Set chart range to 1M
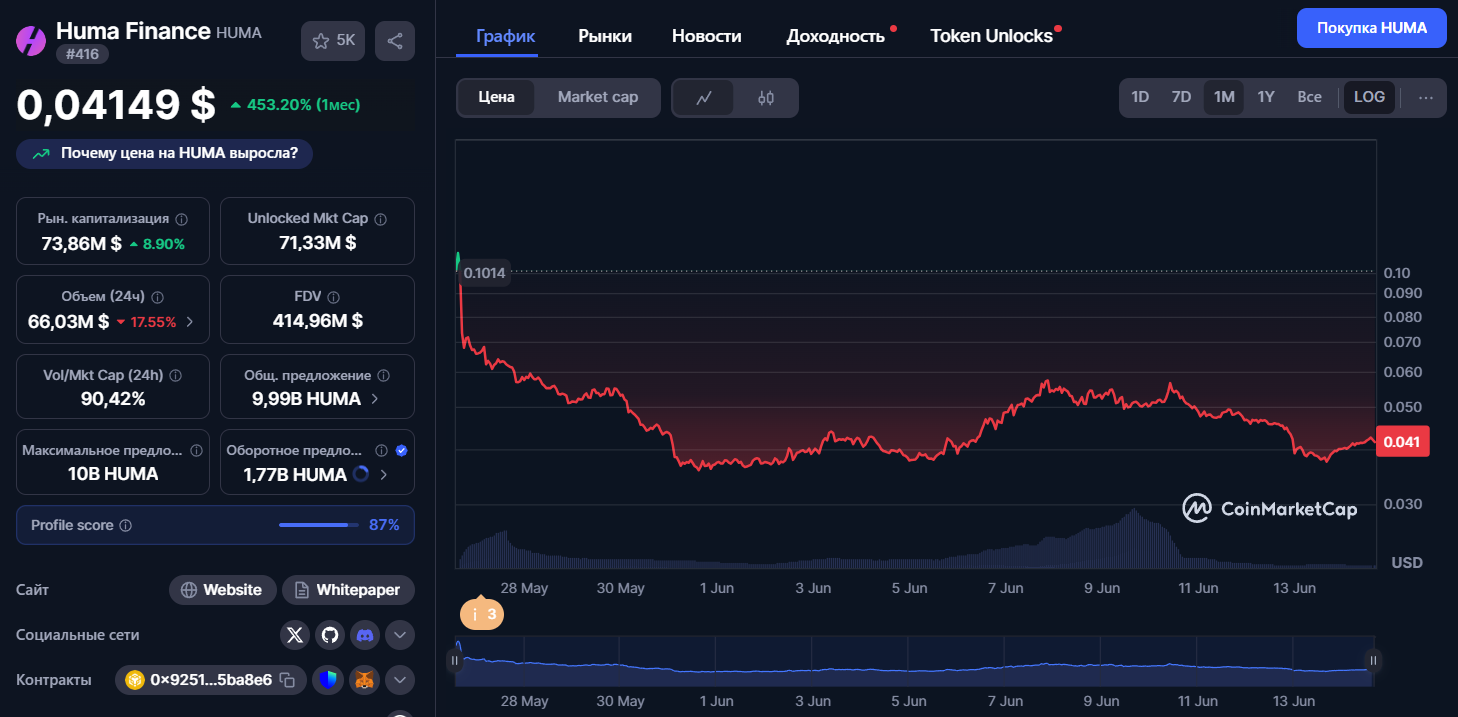This screenshot has height=717, width=1458. point(1224,97)
